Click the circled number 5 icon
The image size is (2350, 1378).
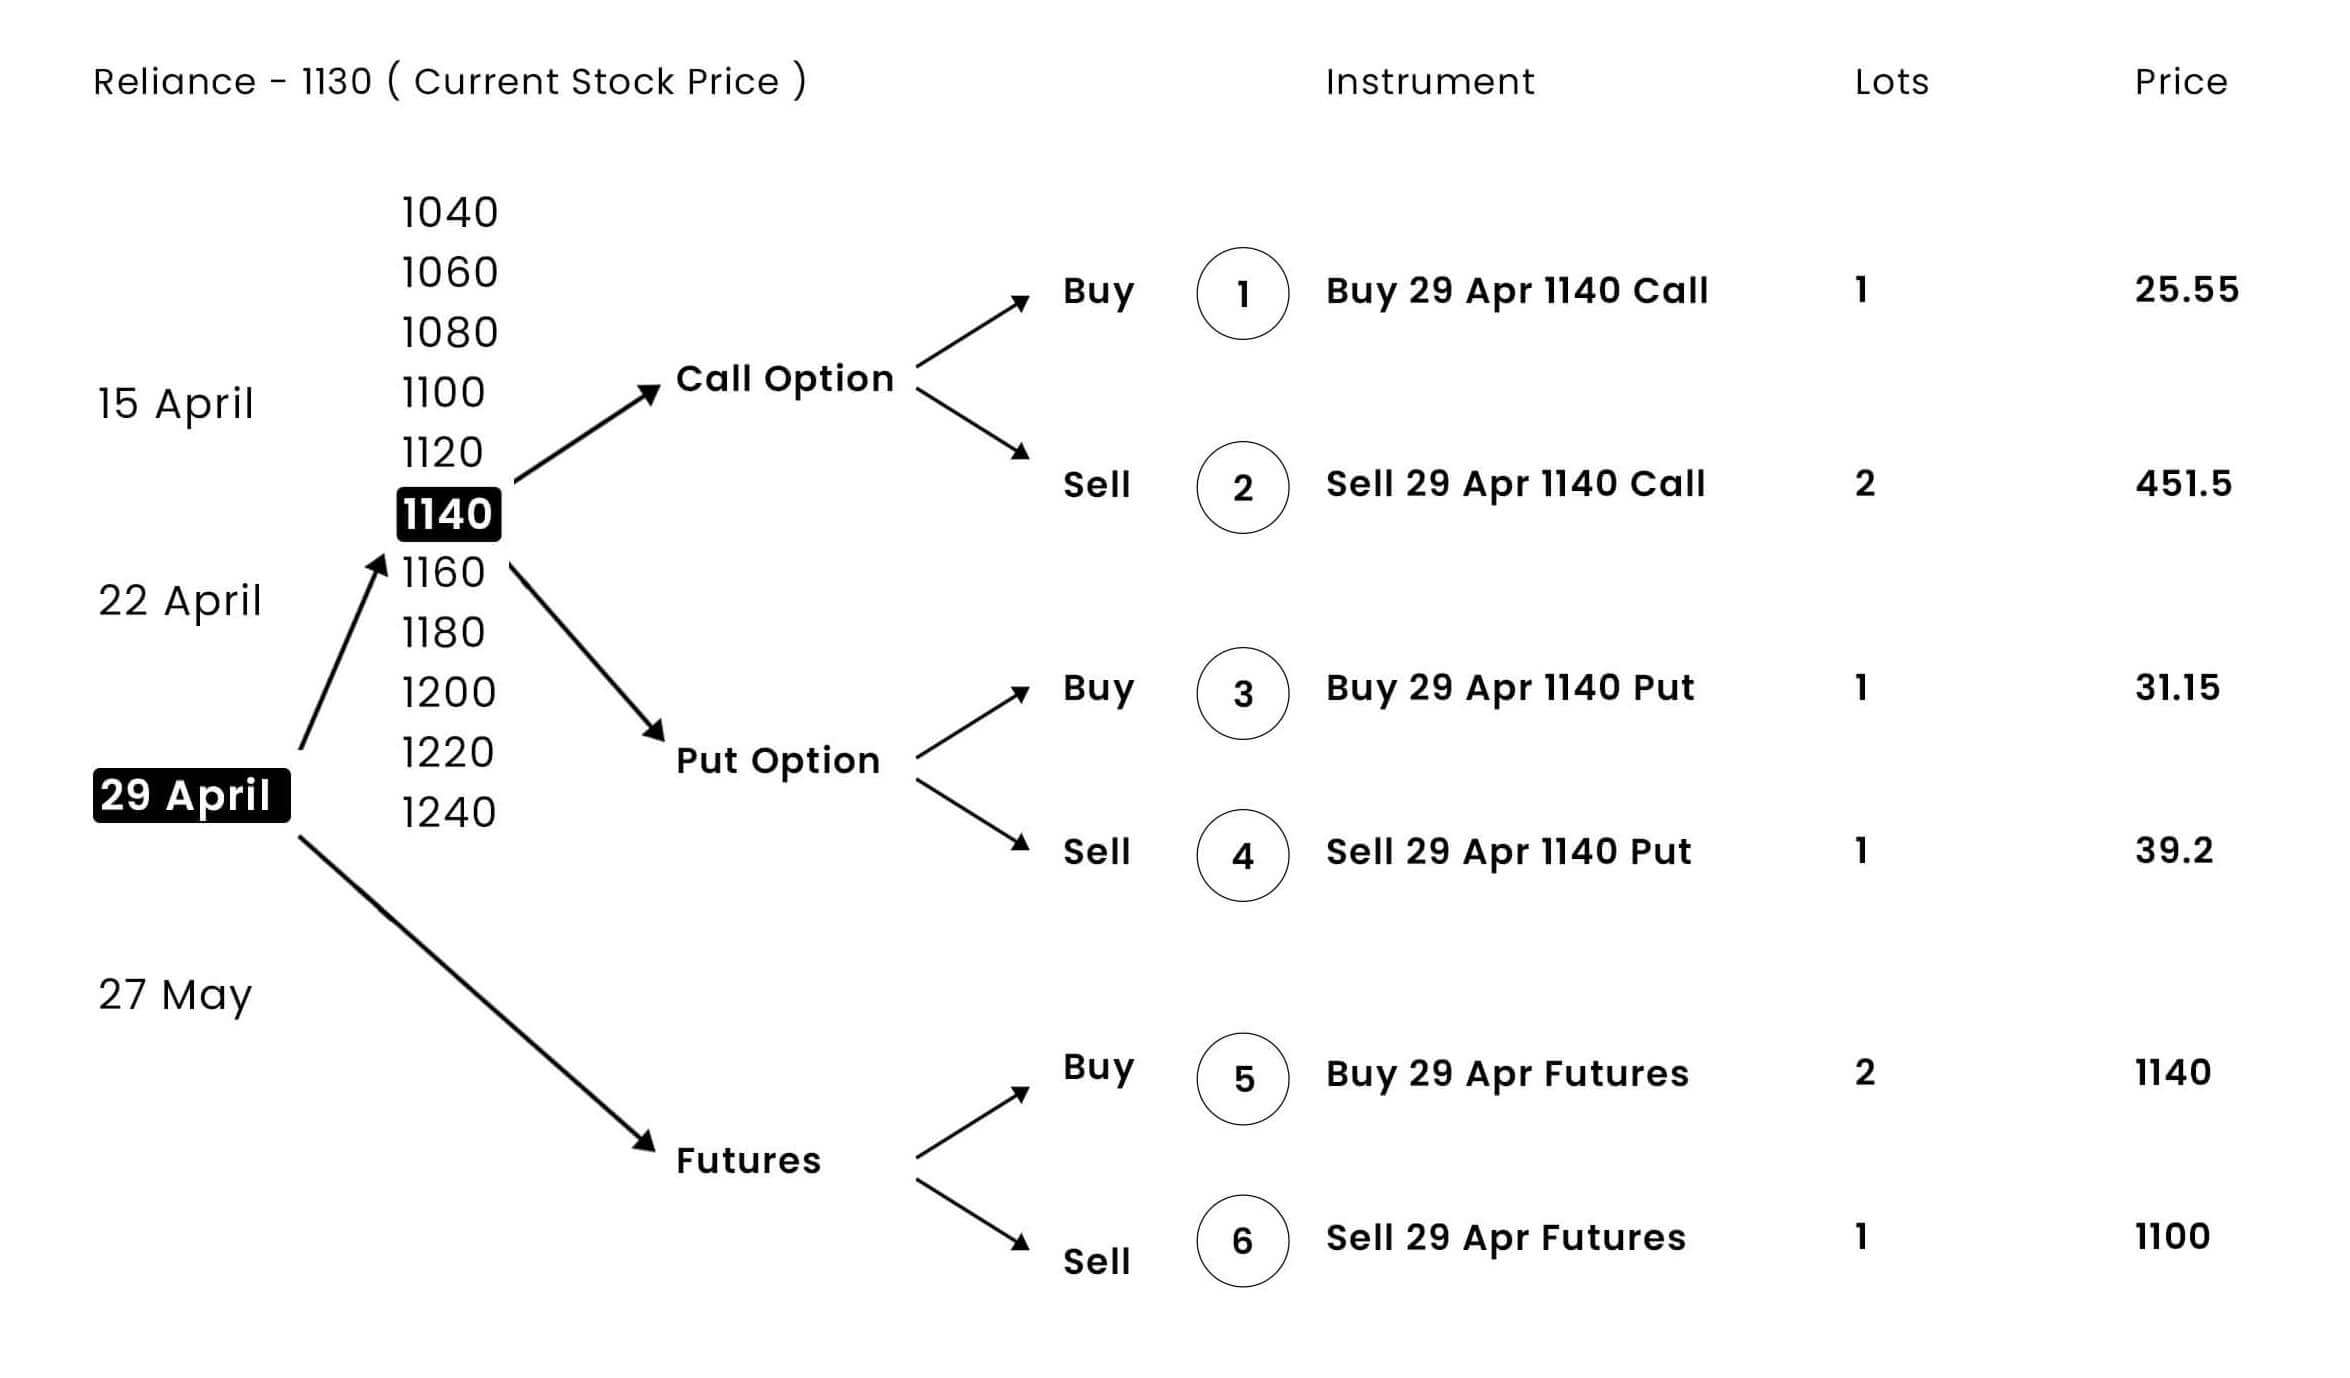(1242, 1078)
